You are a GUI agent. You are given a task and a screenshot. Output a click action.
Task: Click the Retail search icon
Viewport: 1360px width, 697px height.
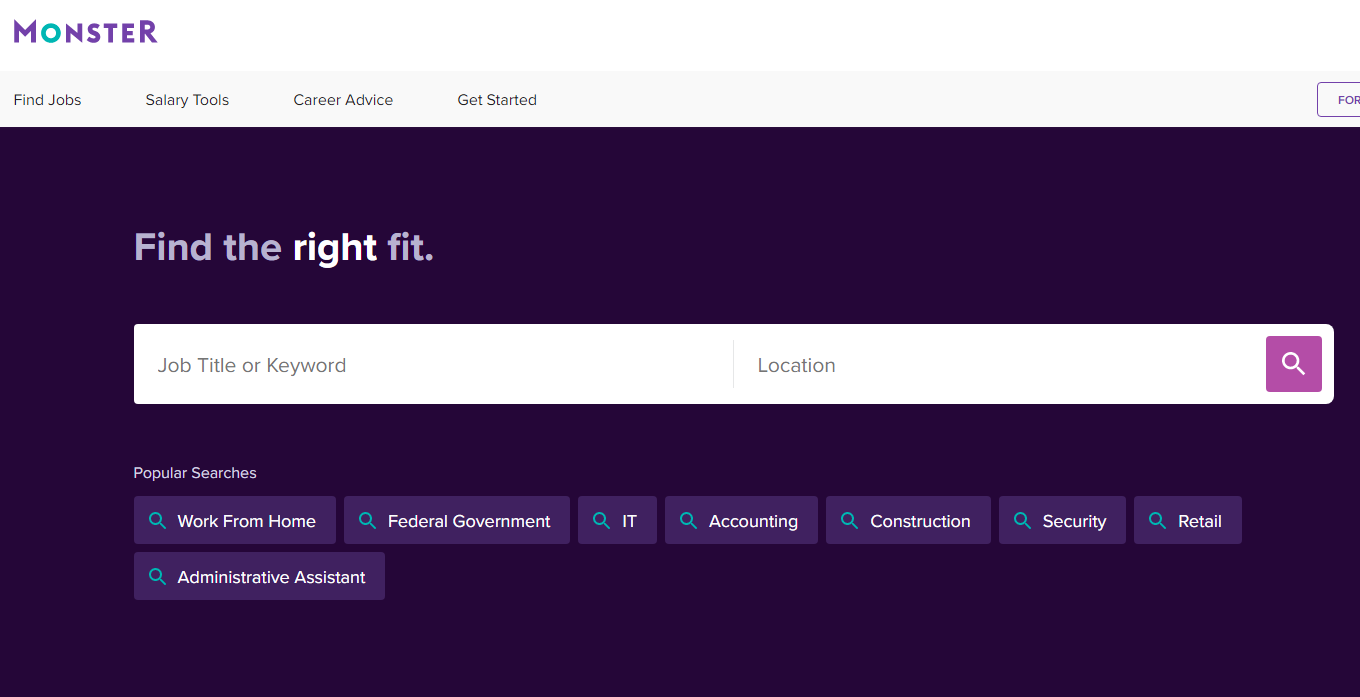1157,521
